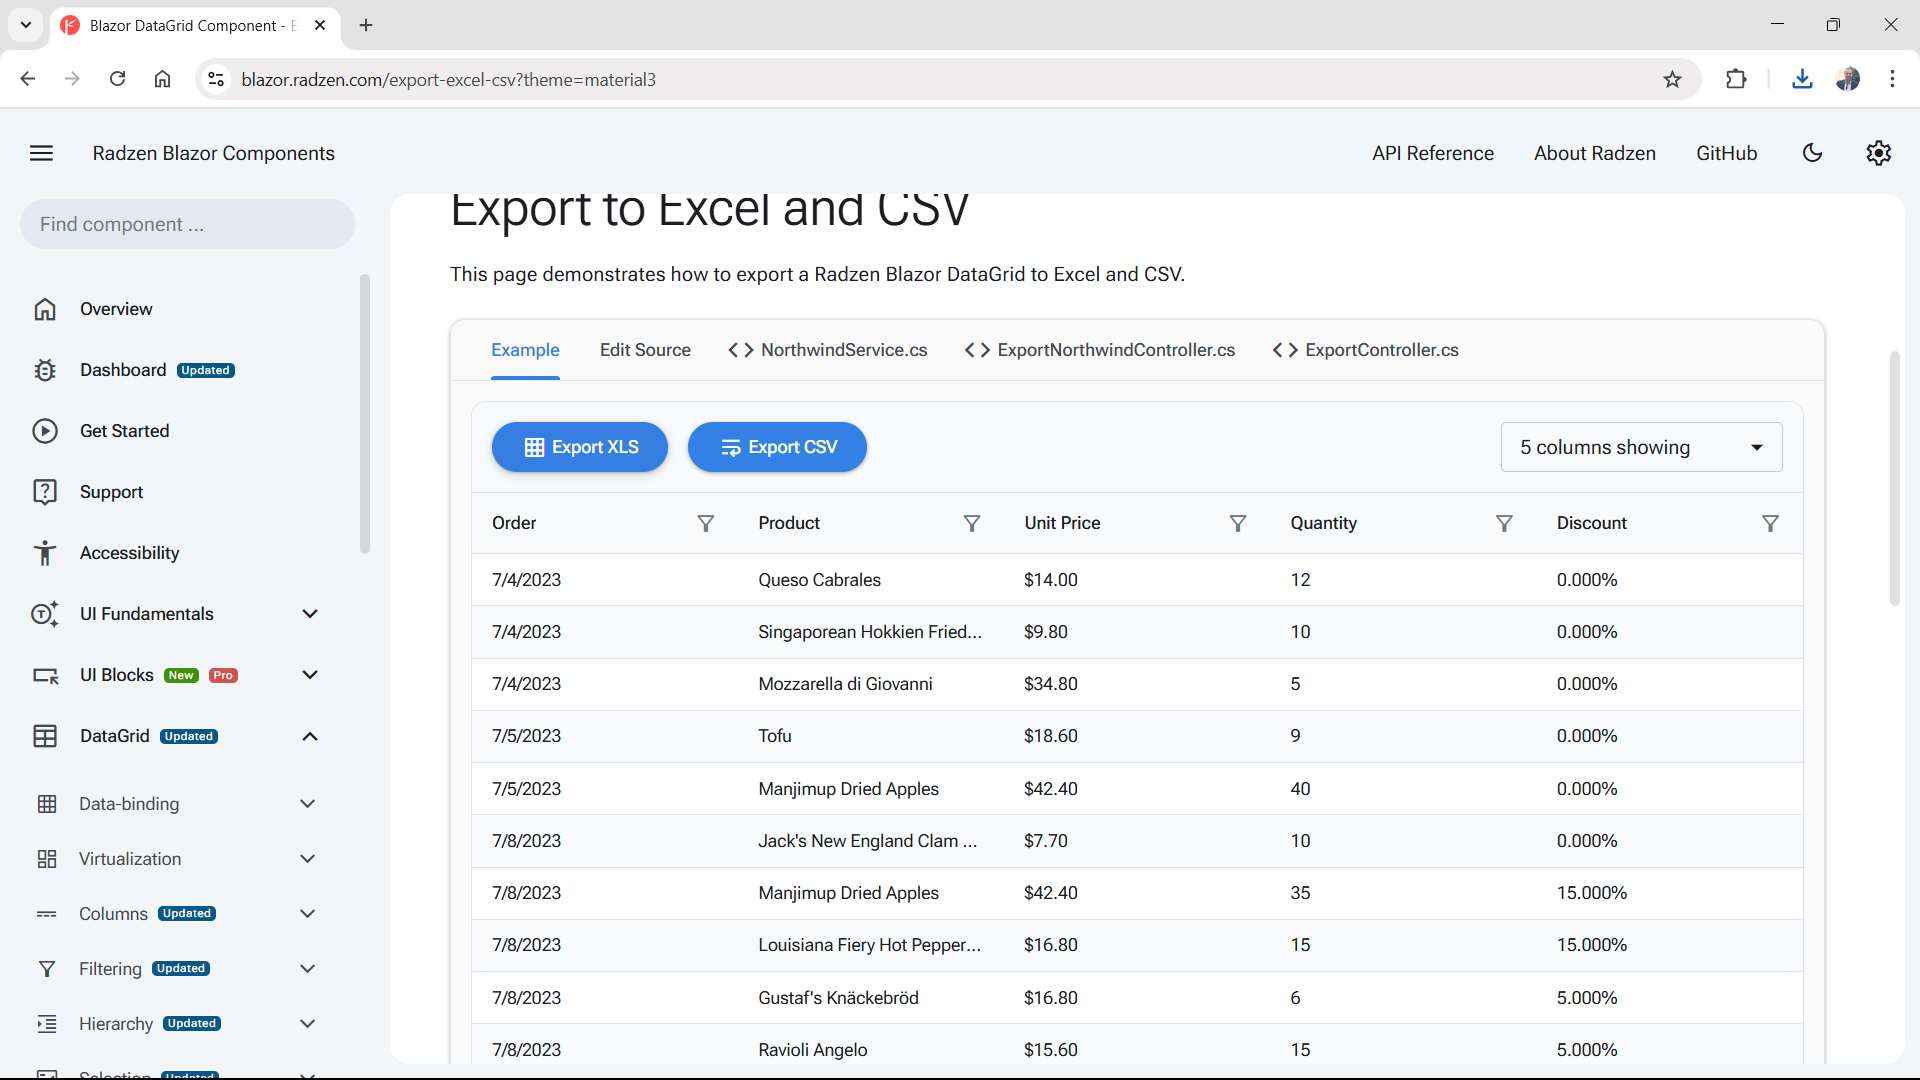The image size is (1920, 1080).
Task: Click the Order column filter icon
Action: (705, 523)
